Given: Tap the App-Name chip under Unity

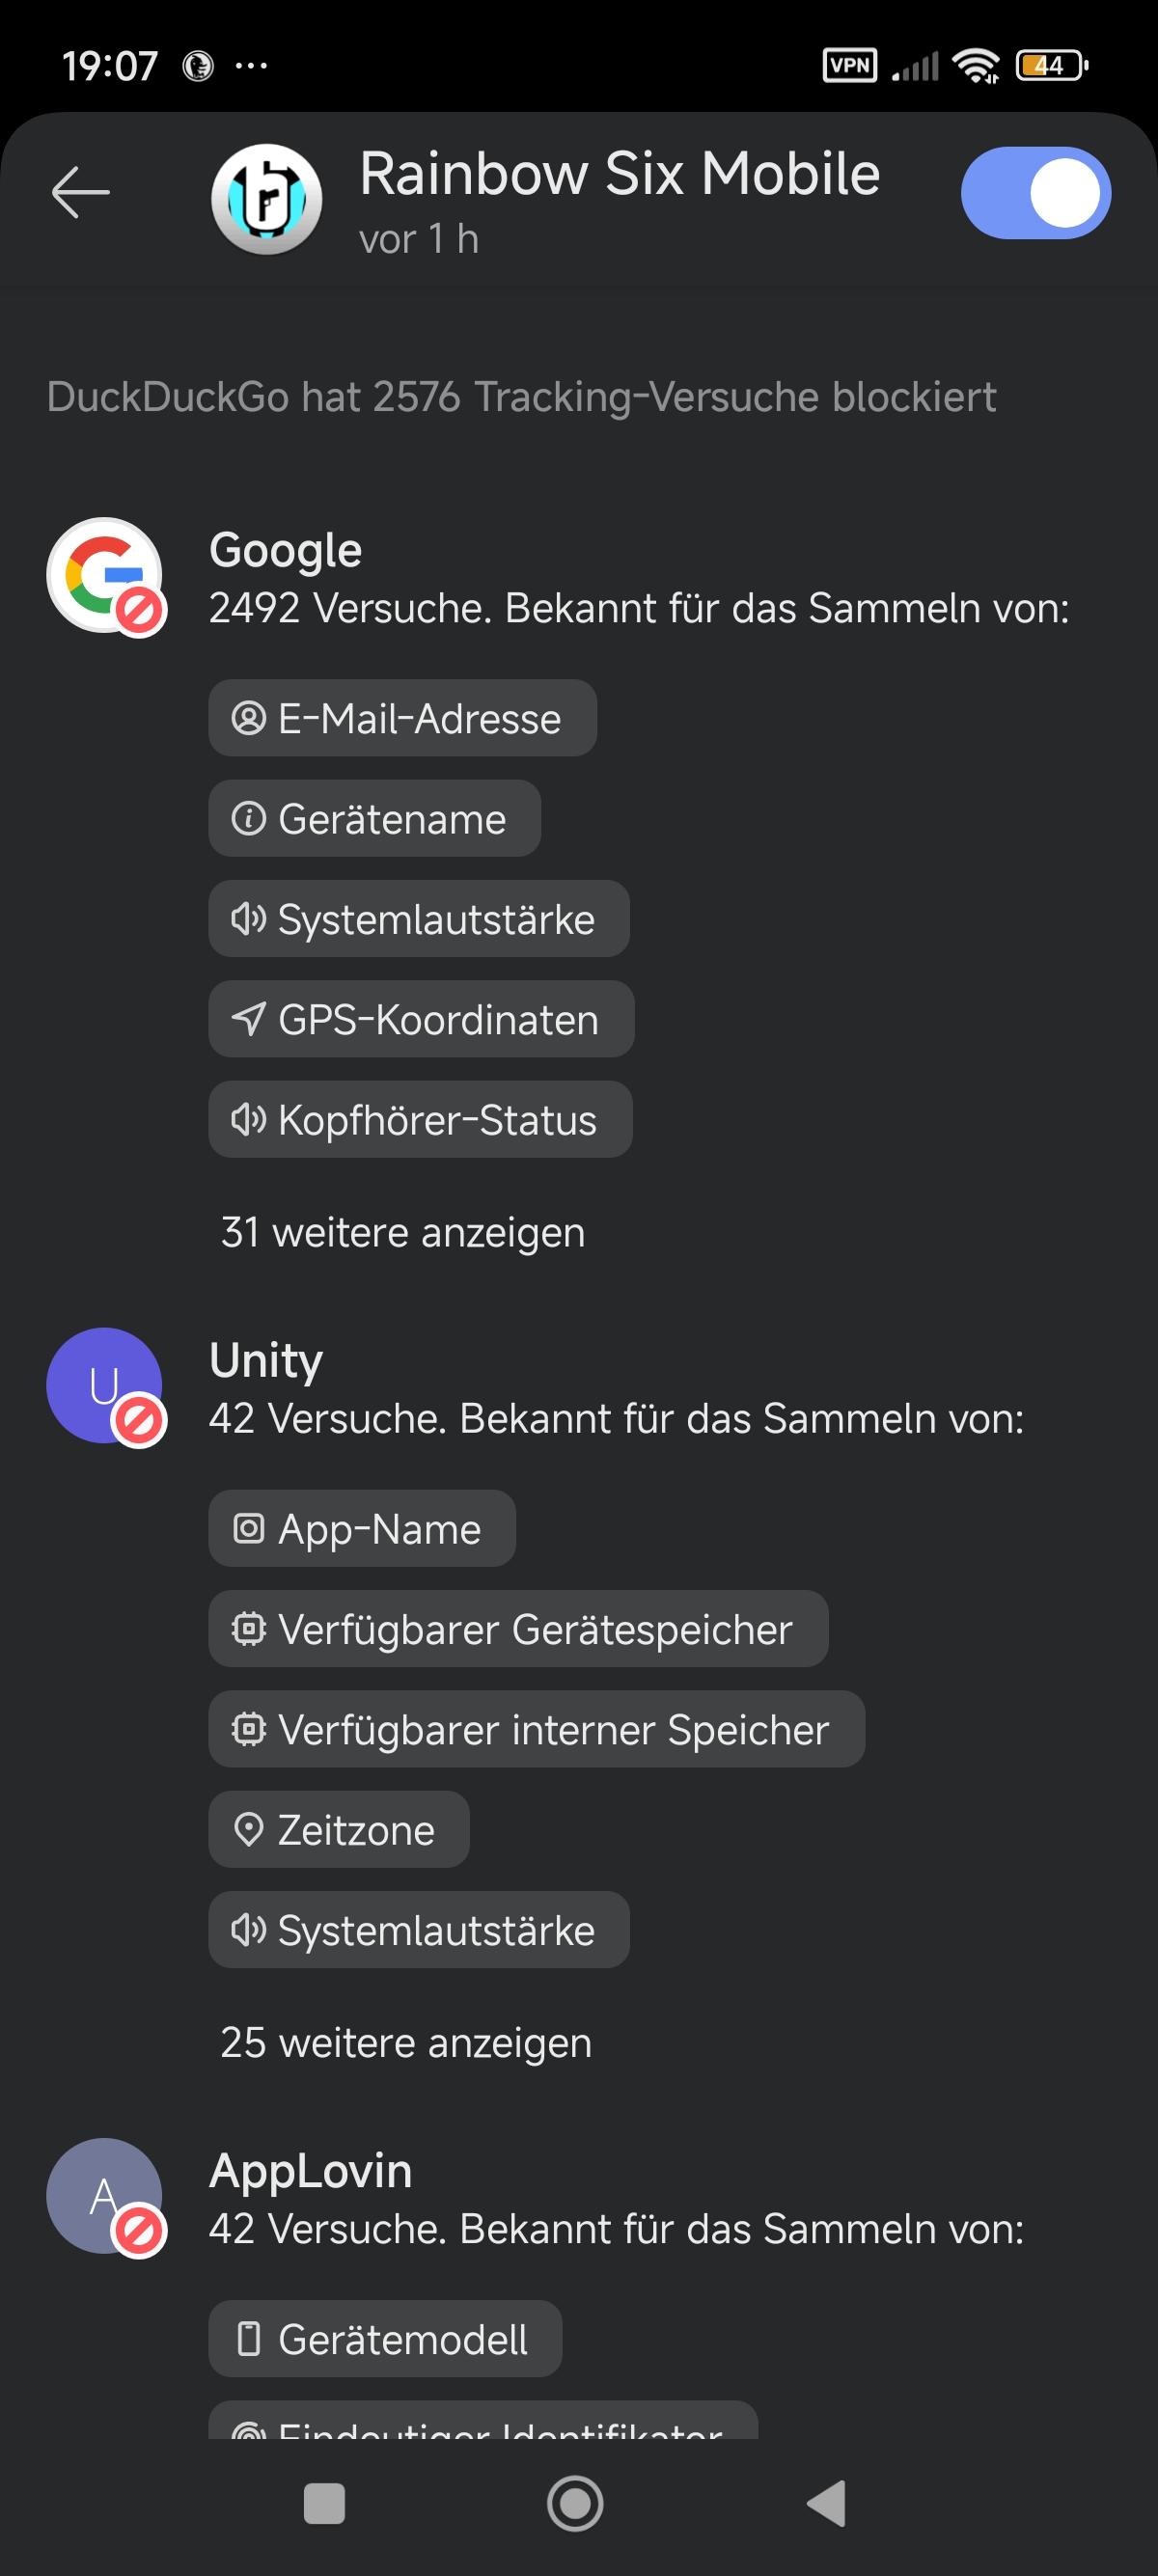Looking at the screenshot, I should click(x=362, y=1528).
